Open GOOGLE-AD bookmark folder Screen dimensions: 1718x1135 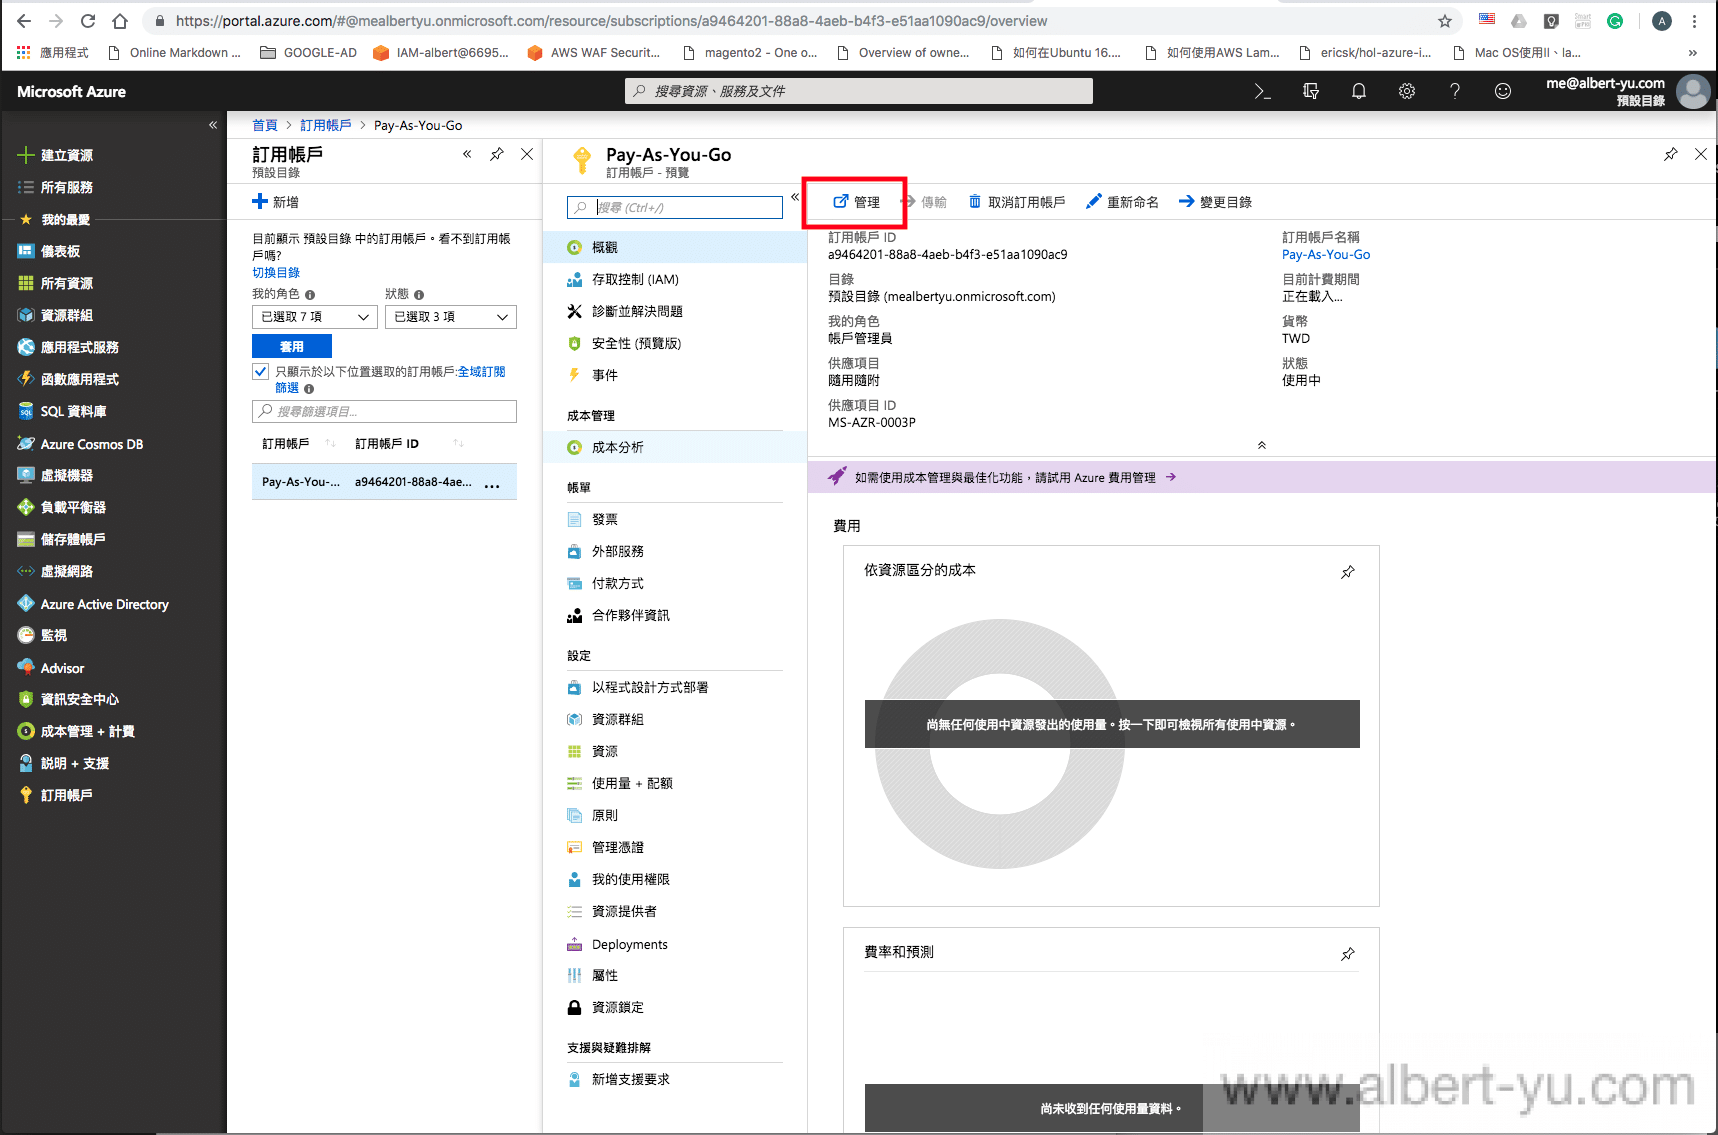click(x=309, y=53)
